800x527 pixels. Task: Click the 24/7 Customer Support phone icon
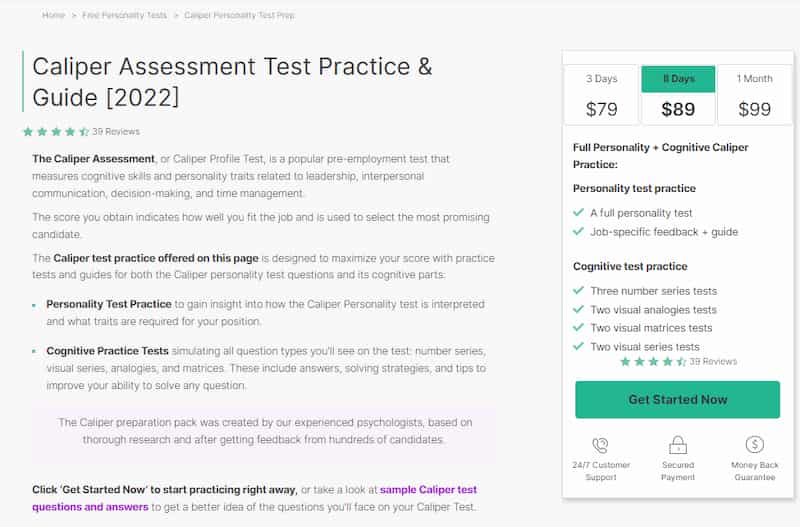point(601,445)
